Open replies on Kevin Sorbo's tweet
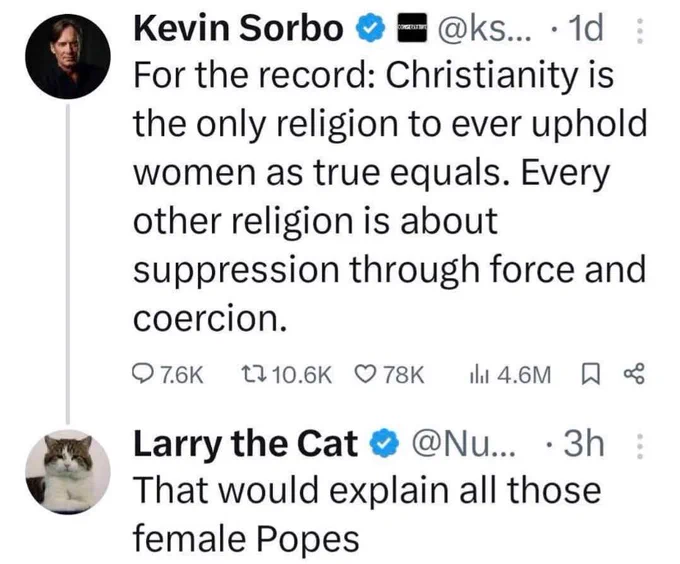This screenshot has height=564, width=680. 167,375
